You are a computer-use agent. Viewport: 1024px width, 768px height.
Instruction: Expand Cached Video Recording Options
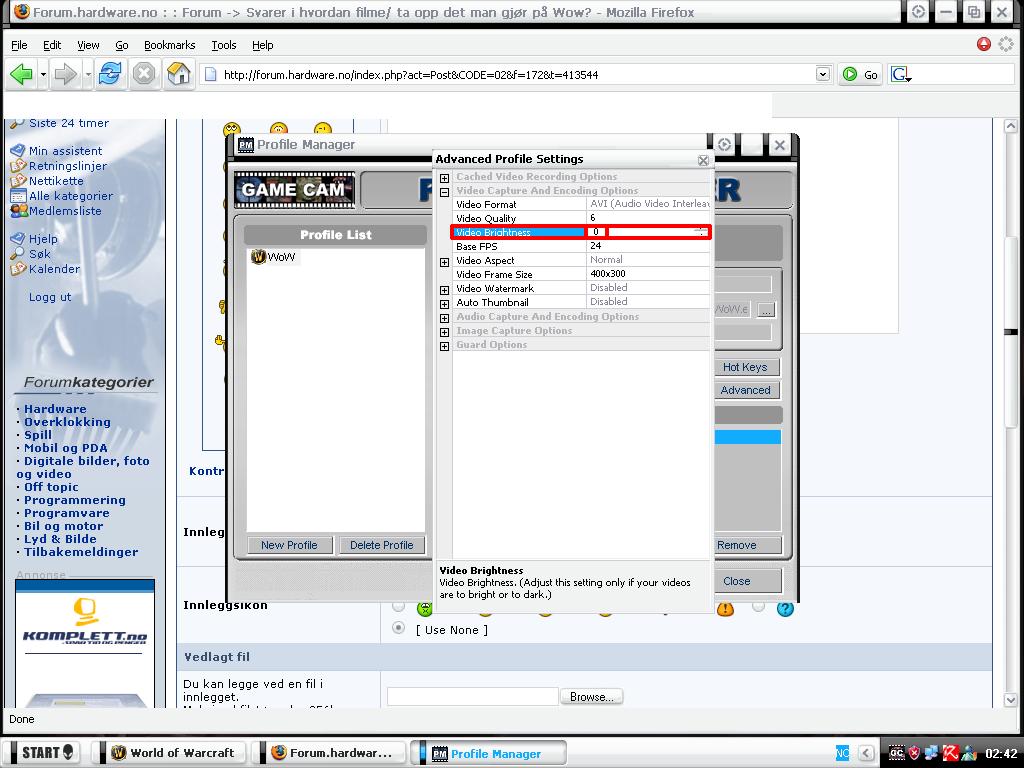coord(444,178)
